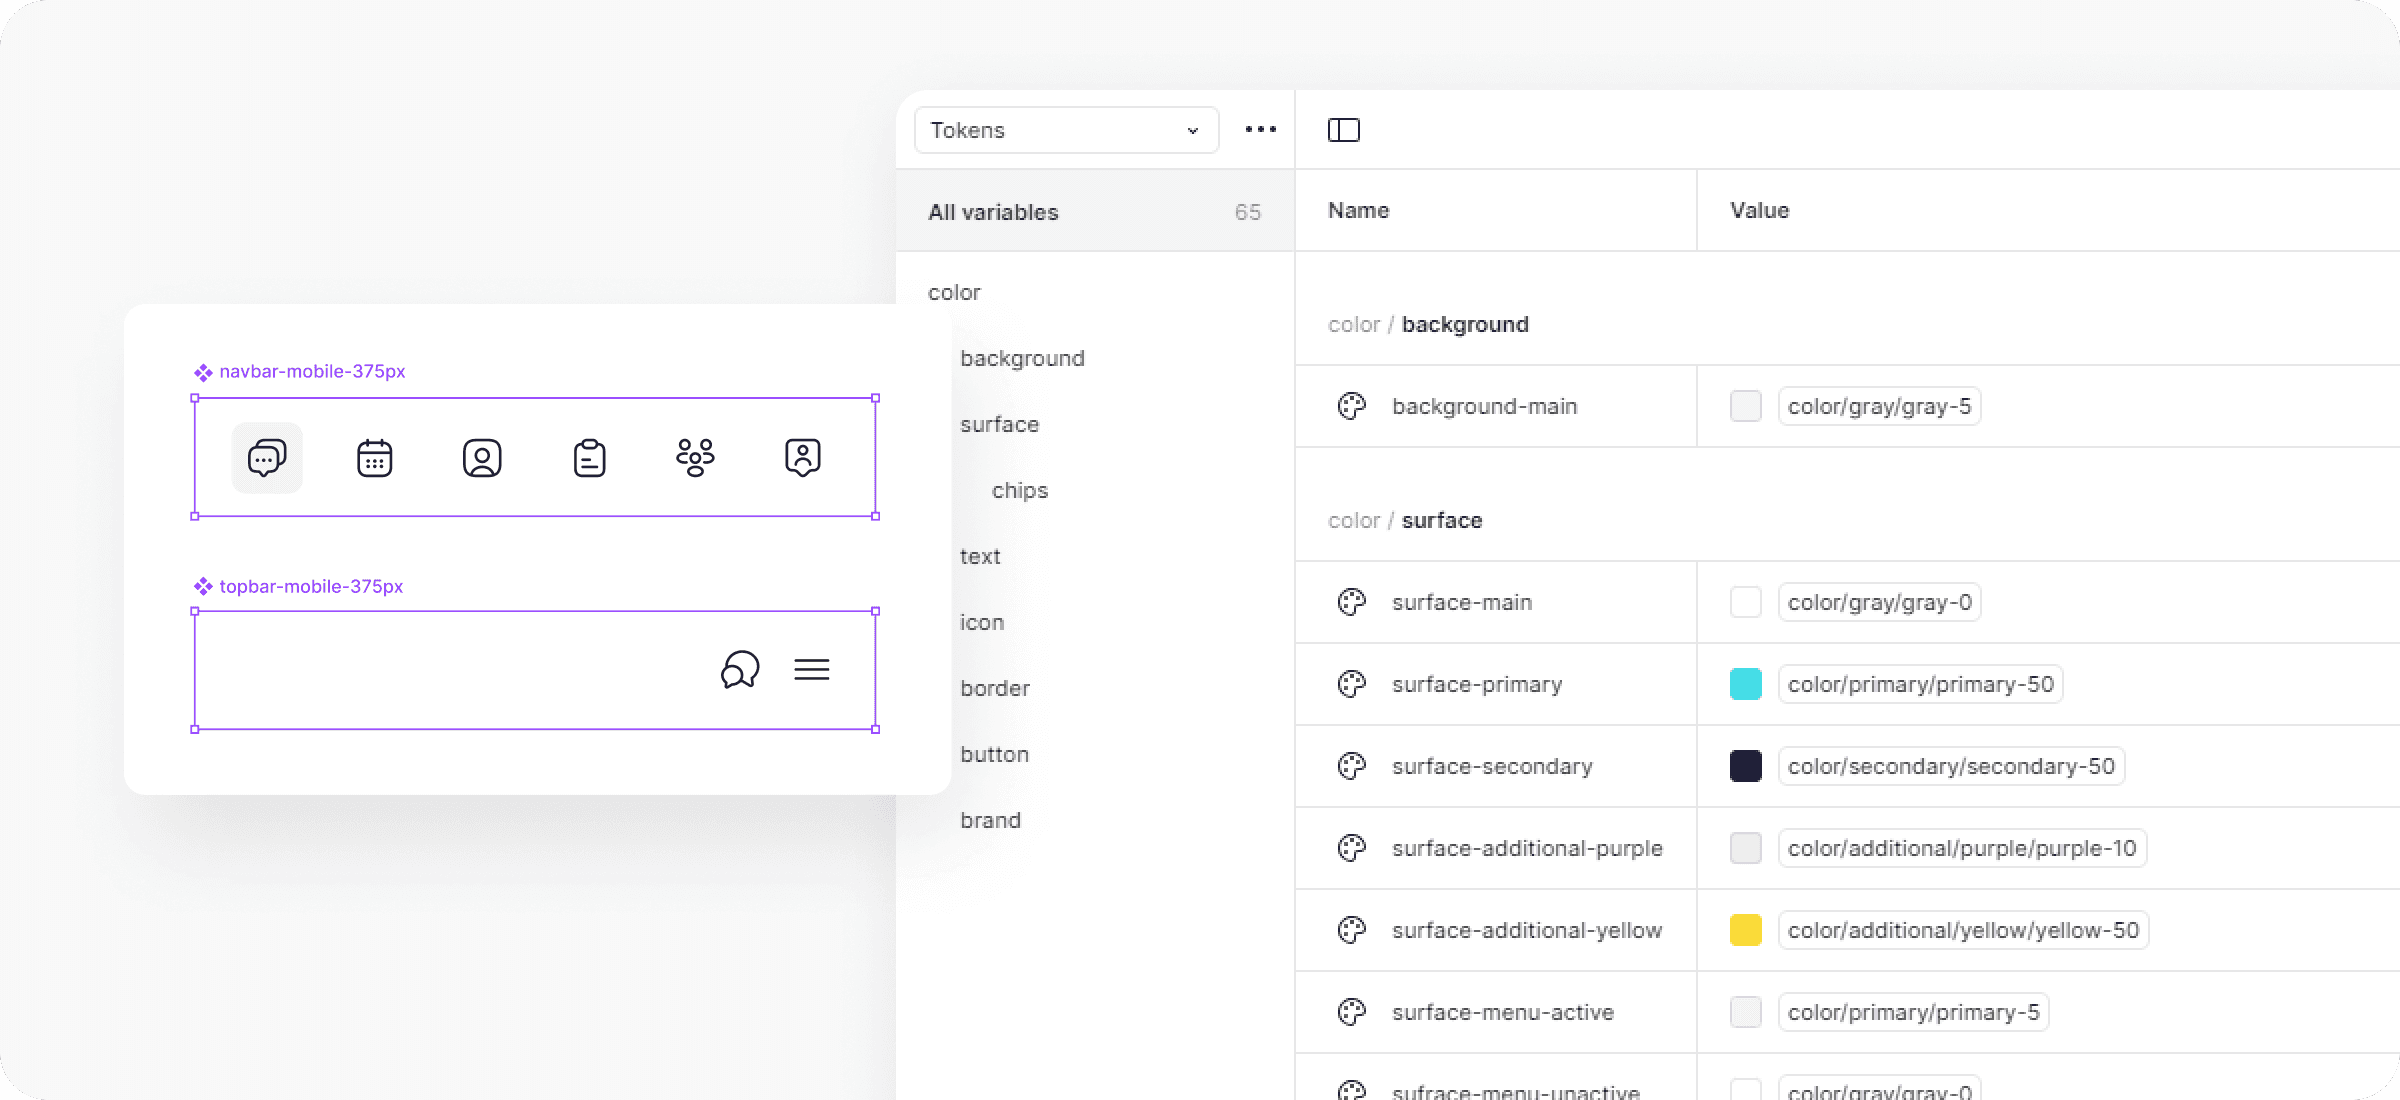The image size is (2400, 1100).
Task: Select the surface group in sidebar
Action: [x=999, y=424]
